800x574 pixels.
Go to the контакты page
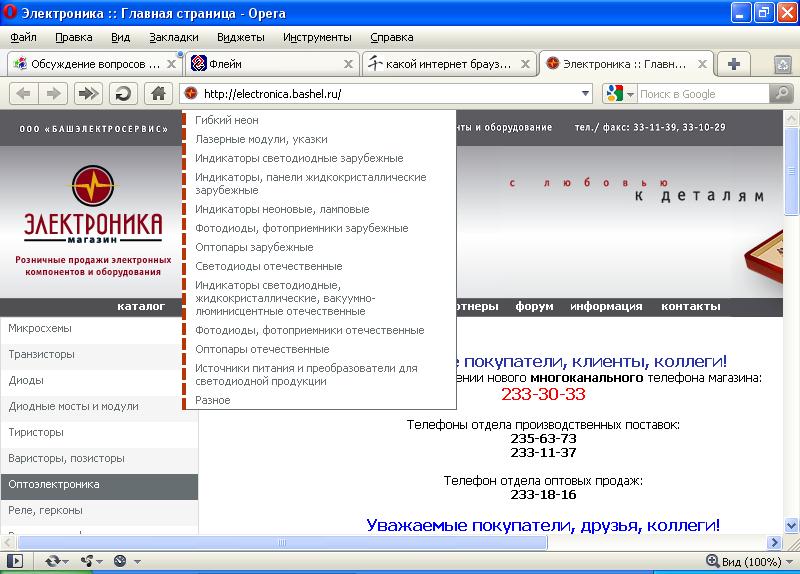pos(691,306)
